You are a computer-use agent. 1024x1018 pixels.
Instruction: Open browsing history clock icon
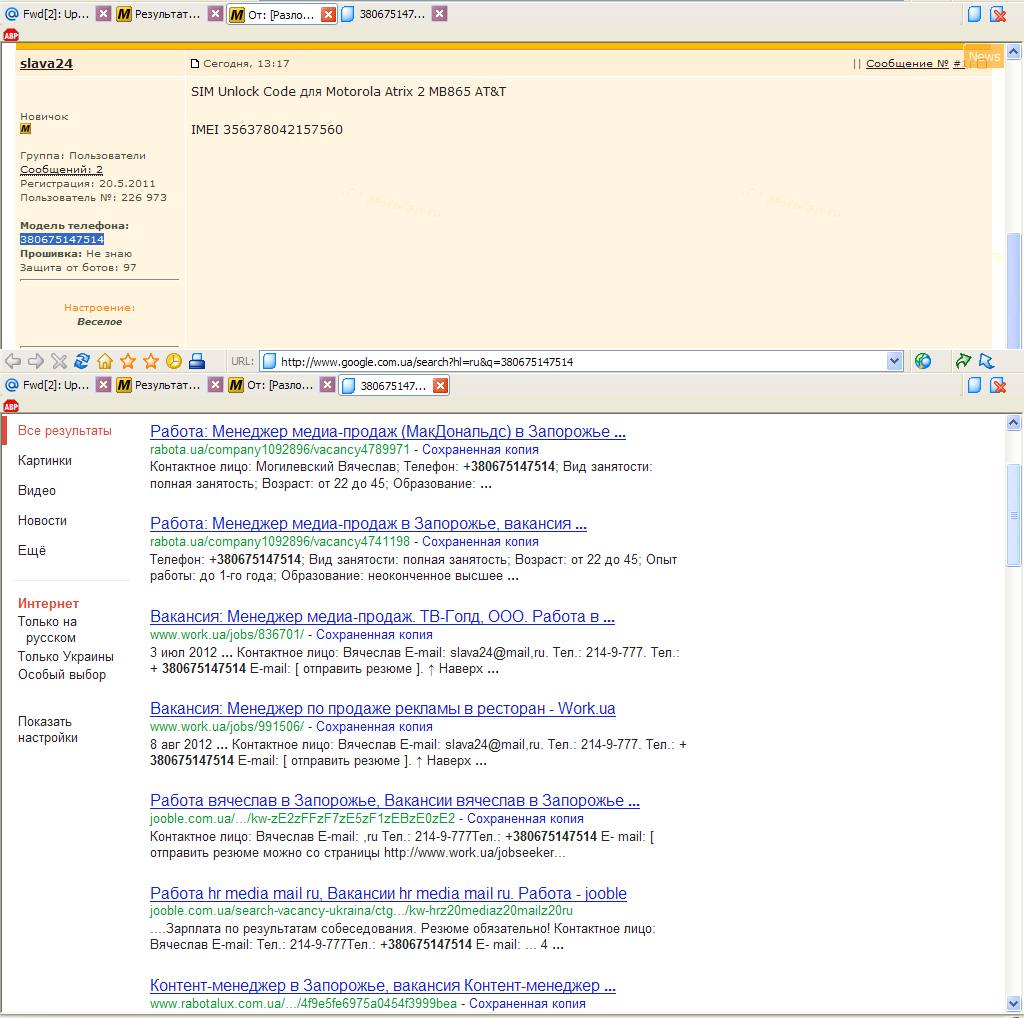[x=174, y=361]
